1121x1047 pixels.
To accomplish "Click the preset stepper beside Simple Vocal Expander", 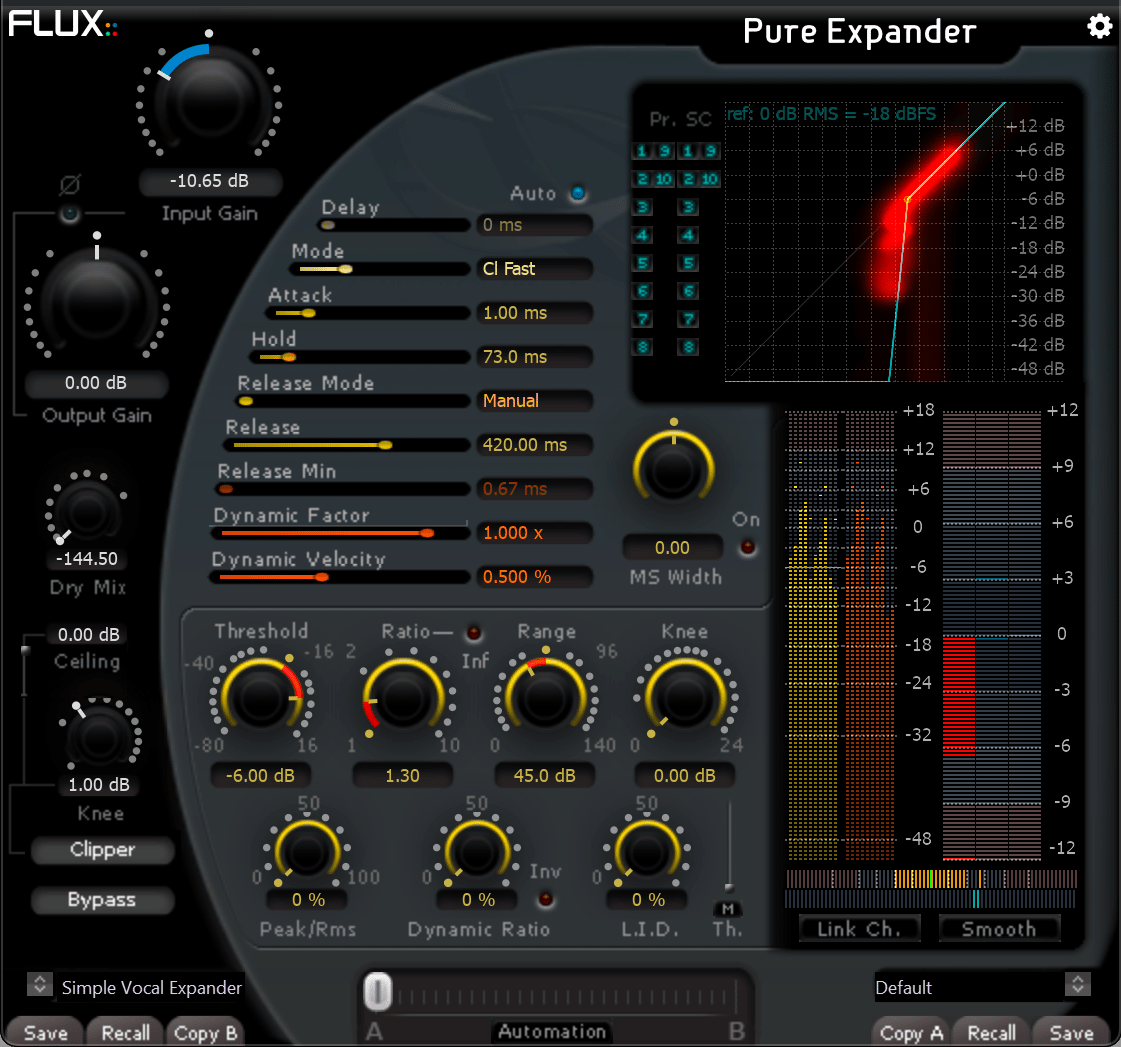I will pyautogui.click(x=40, y=985).
